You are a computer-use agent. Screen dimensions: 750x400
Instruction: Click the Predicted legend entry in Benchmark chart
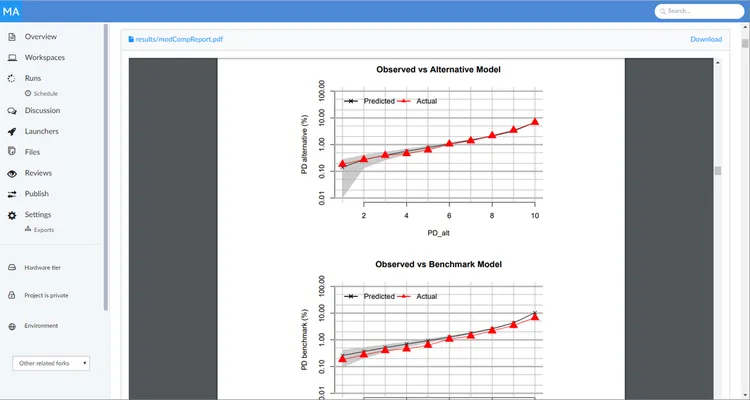click(x=370, y=296)
